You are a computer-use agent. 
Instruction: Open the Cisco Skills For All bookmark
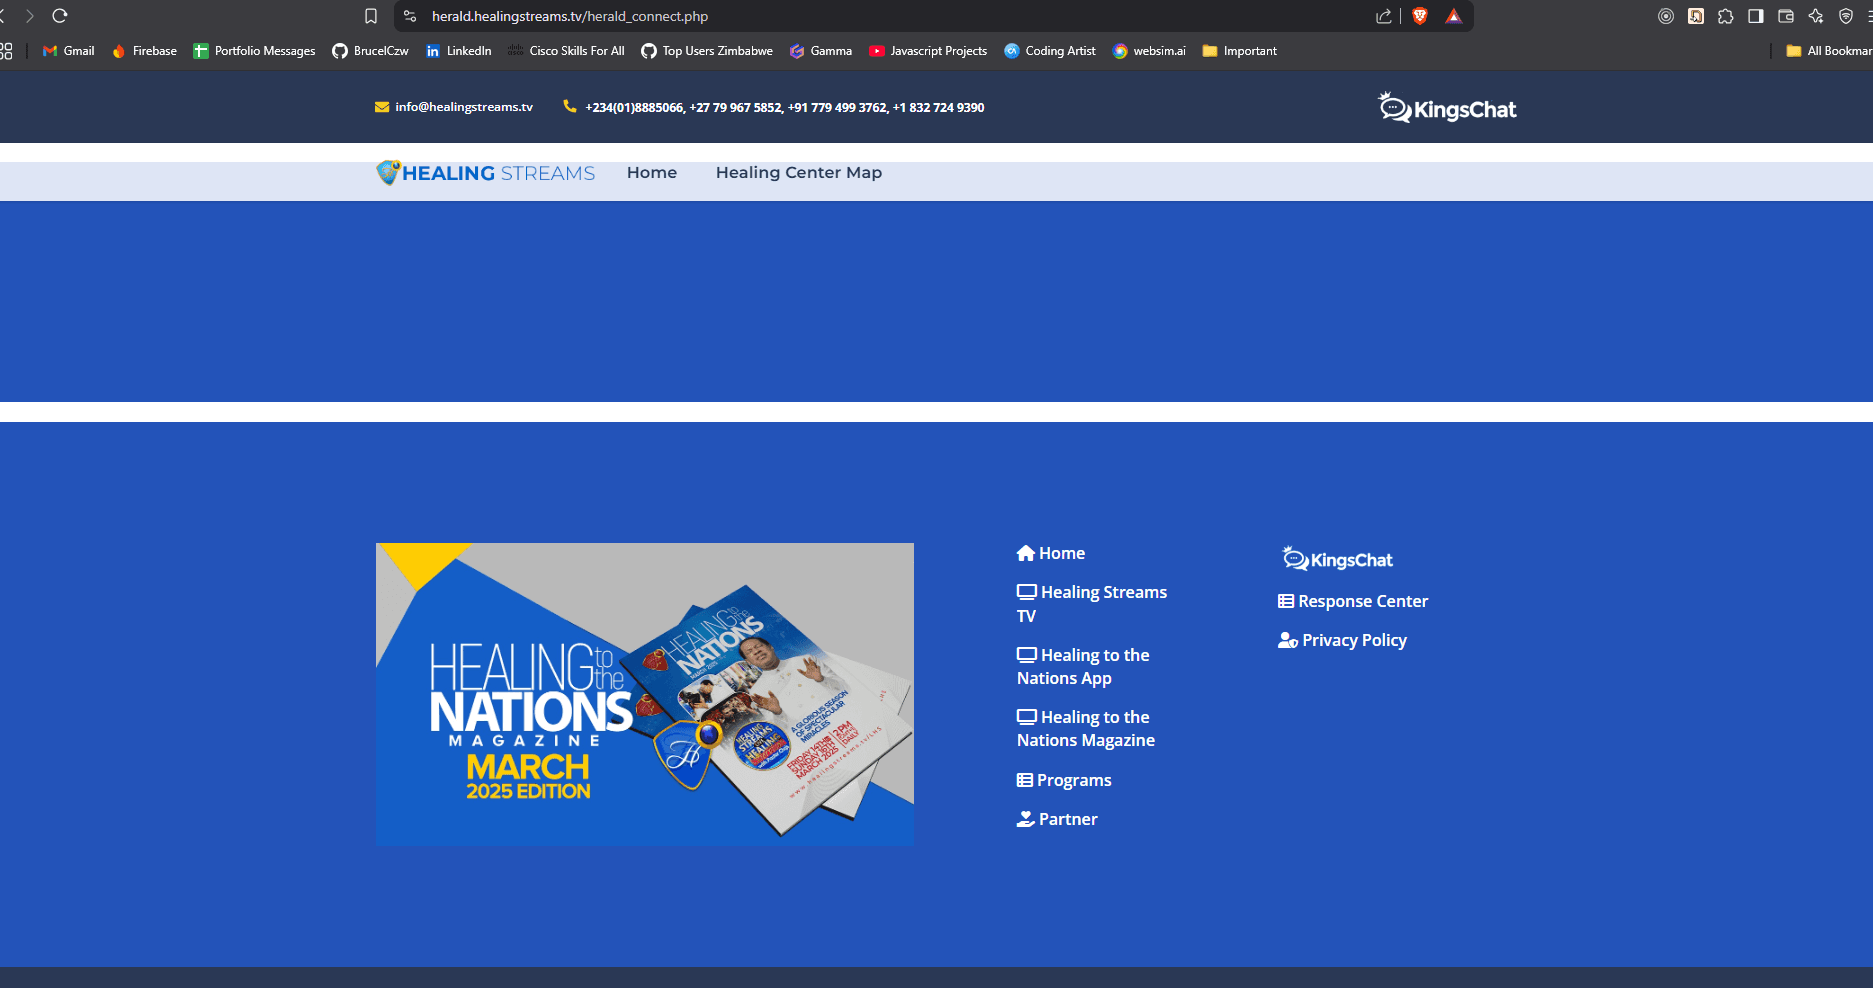click(x=566, y=51)
